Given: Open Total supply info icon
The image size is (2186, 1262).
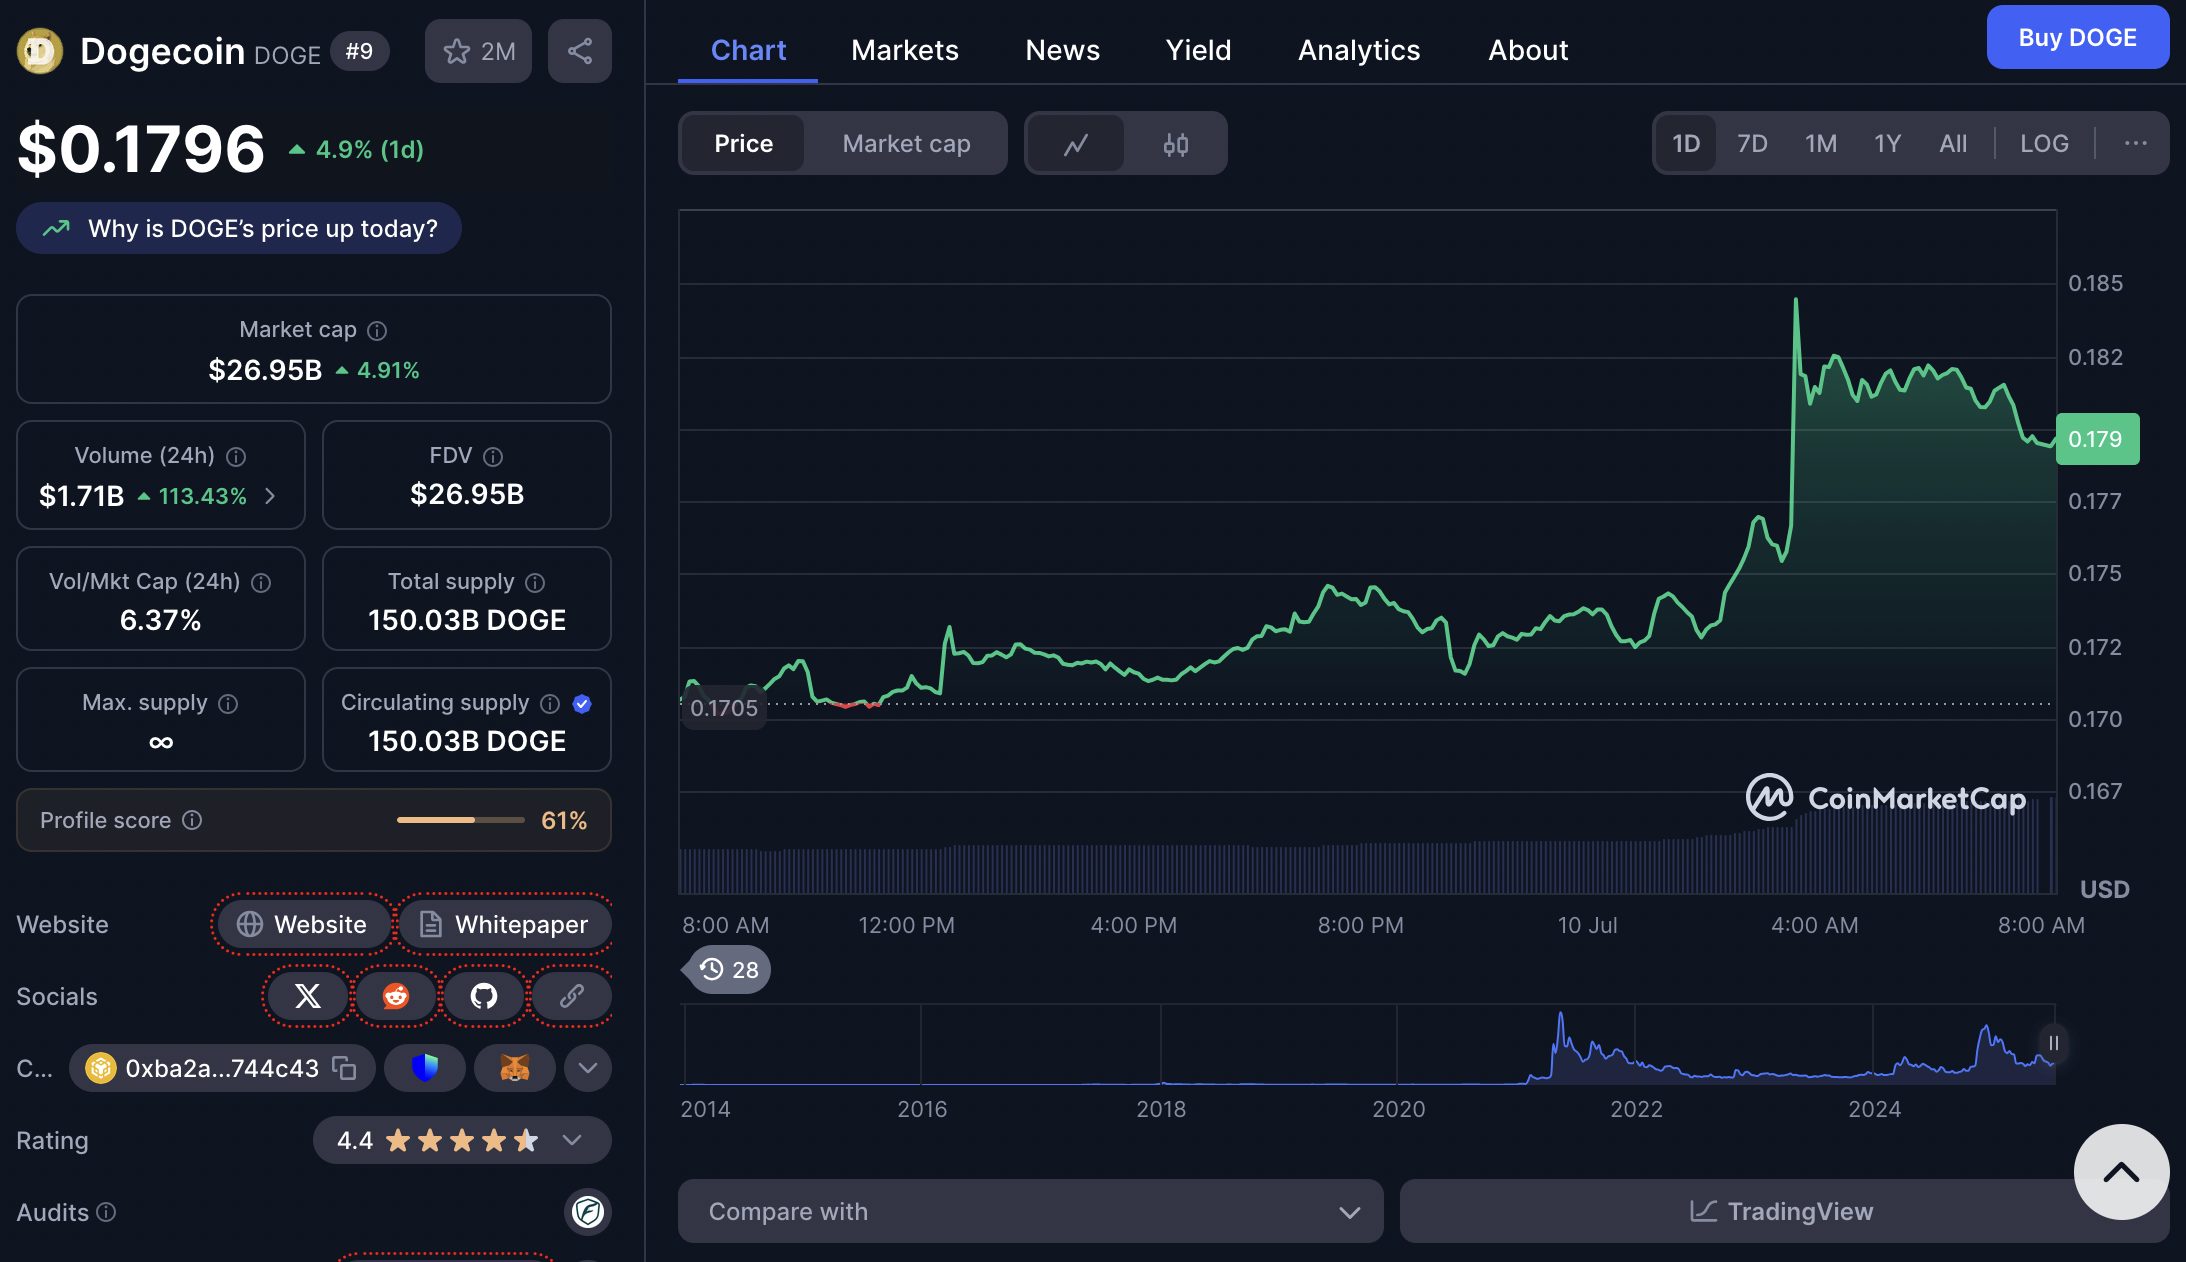Looking at the screenshot, I should [535, 582].
